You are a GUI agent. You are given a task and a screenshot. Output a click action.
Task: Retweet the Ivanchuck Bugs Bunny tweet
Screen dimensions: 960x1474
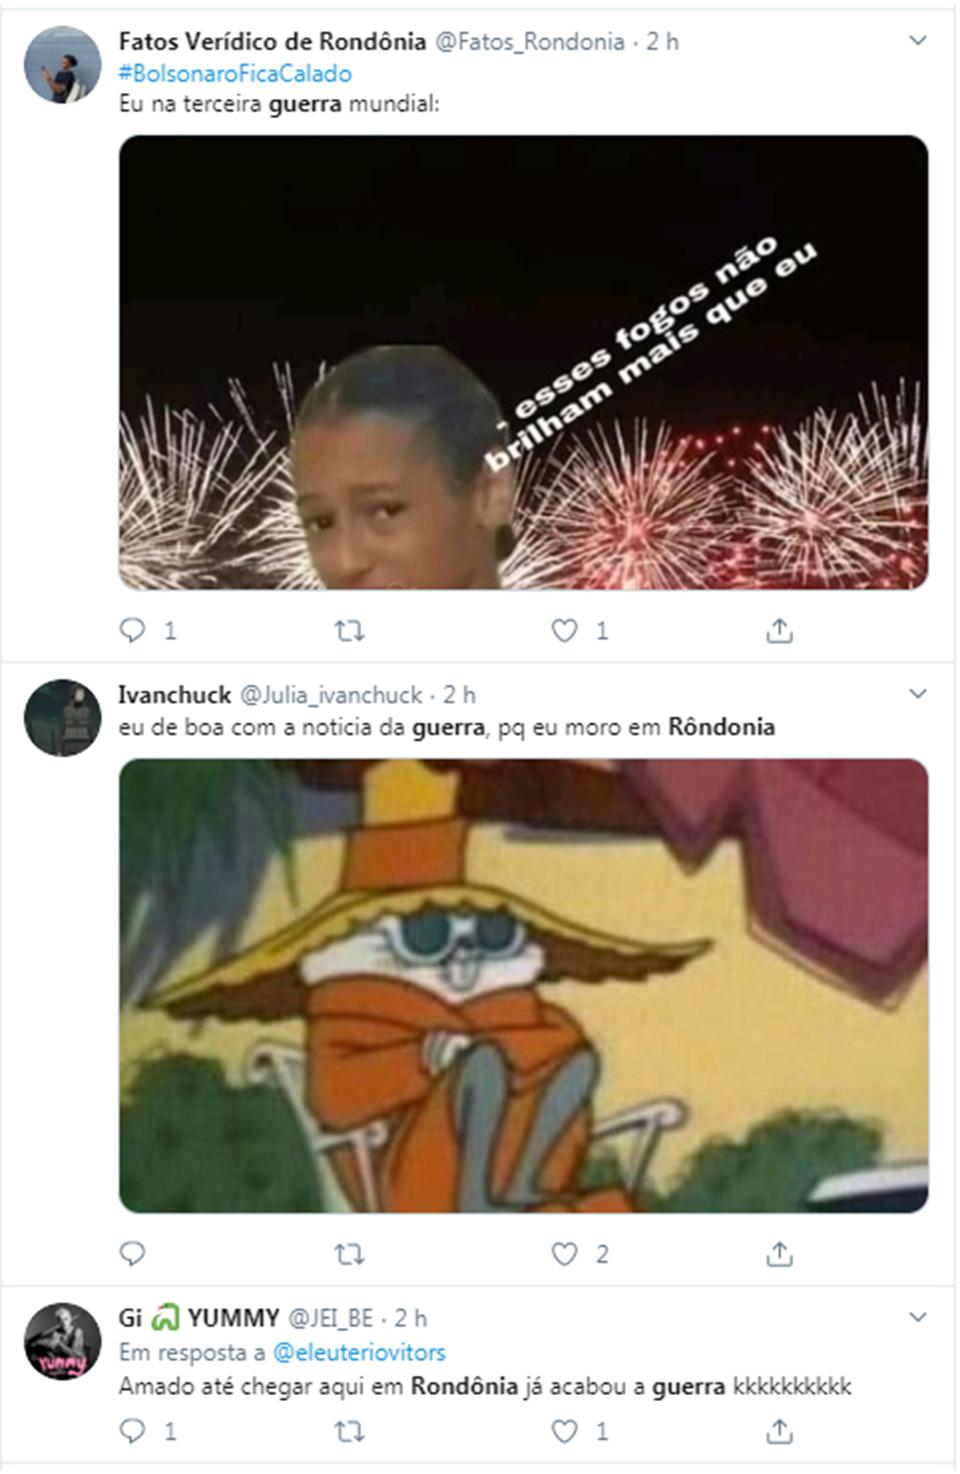click(x=349, y=1254)
